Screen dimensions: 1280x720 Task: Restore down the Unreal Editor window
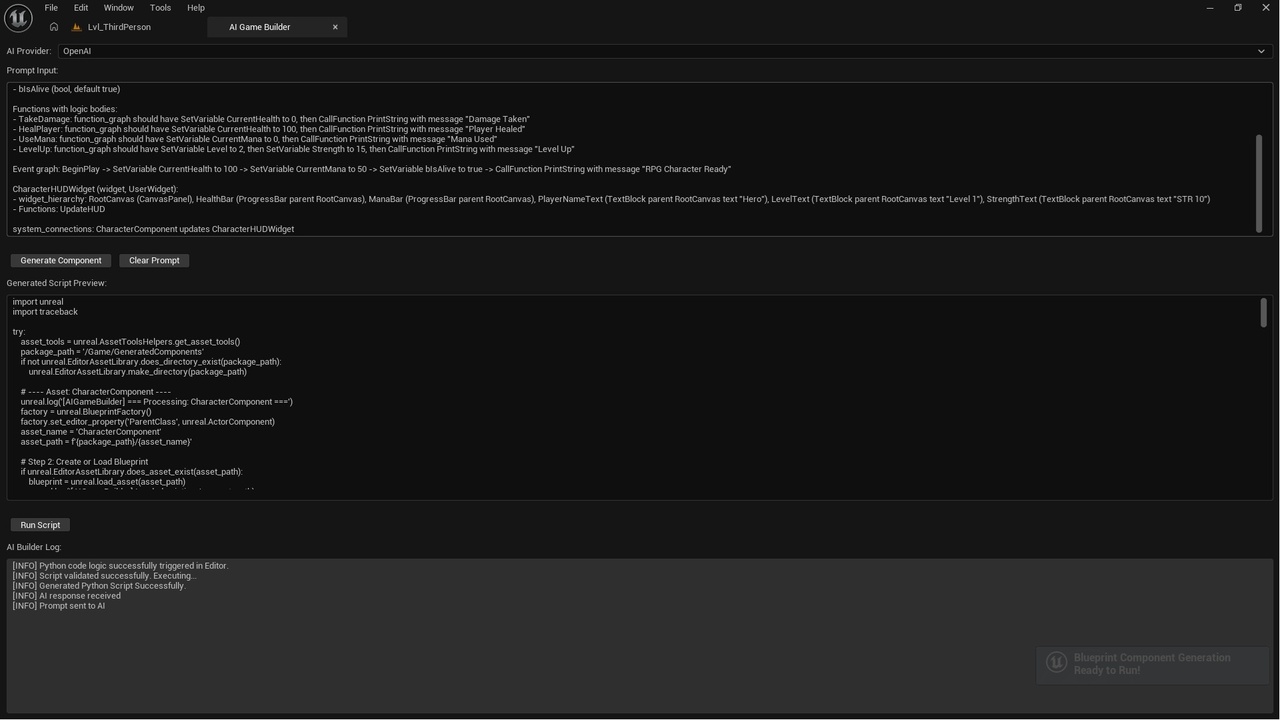pos(1238,8)
